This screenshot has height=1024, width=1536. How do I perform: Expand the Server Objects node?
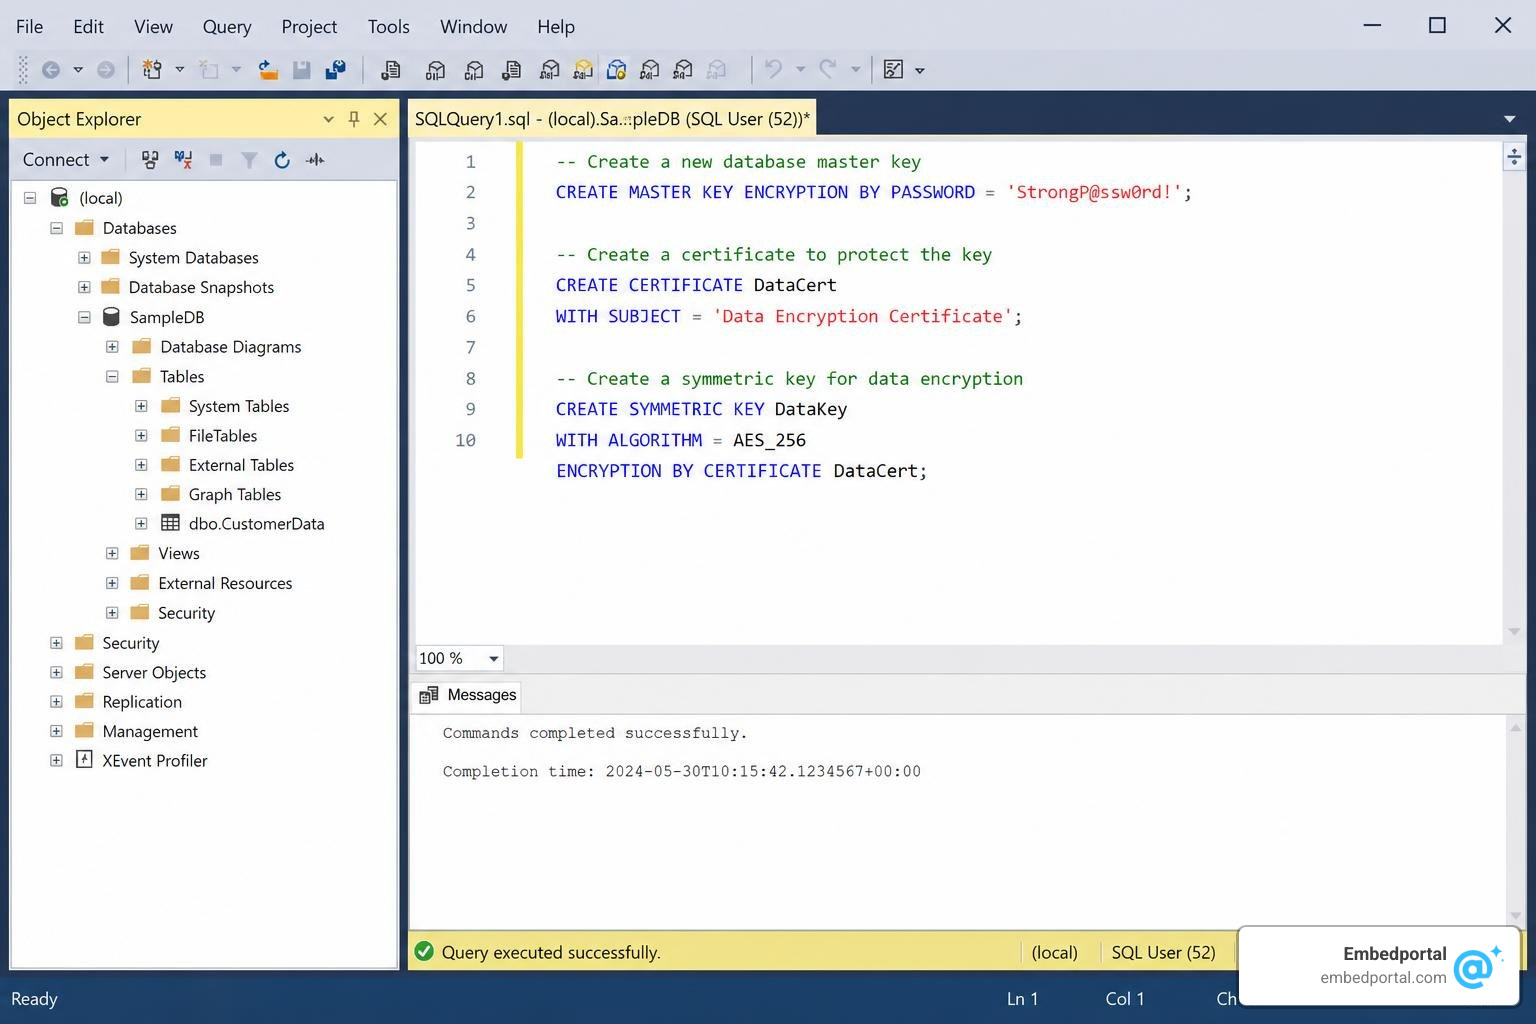pyautogui.click(x=57, y=672)
